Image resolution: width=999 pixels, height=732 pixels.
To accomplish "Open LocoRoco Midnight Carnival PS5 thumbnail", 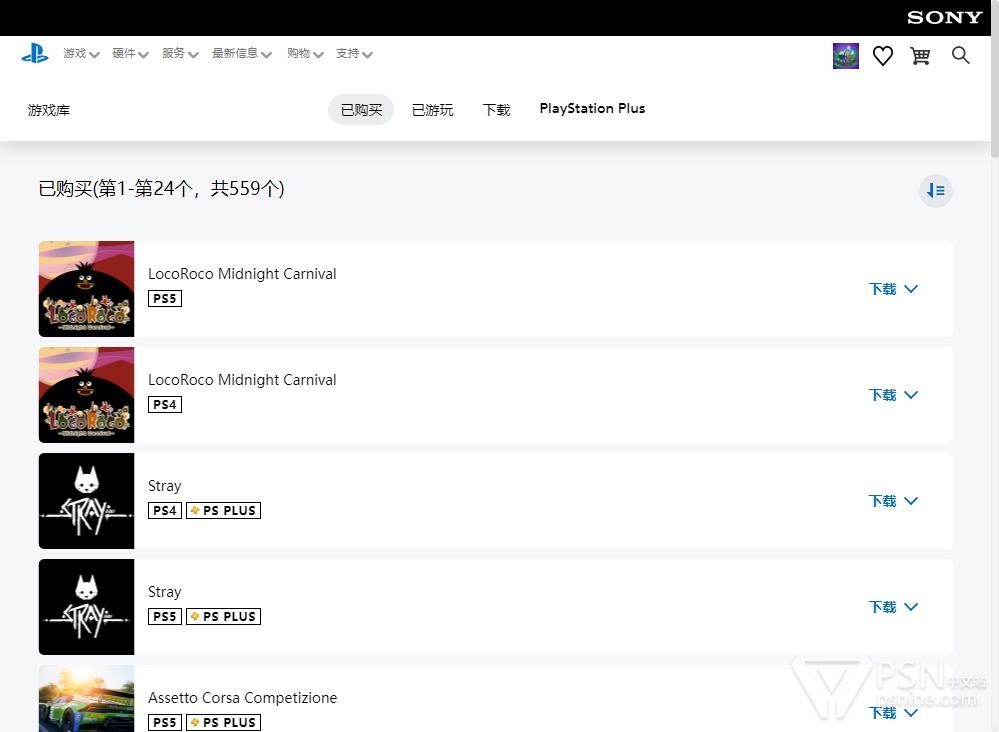I will tap(87, 289).
